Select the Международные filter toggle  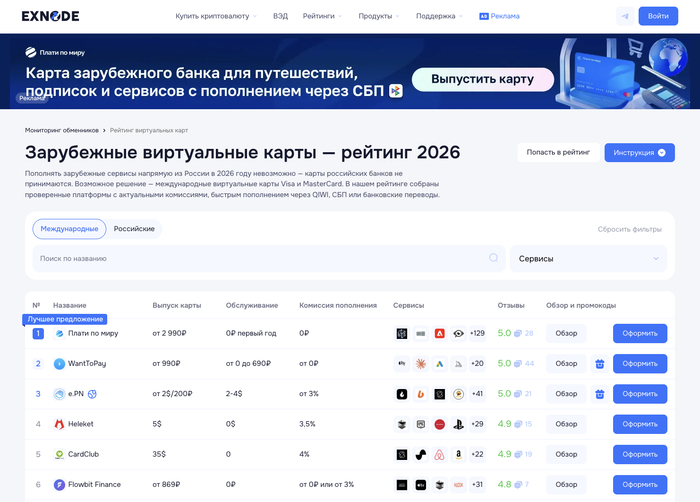pos(69,229)
